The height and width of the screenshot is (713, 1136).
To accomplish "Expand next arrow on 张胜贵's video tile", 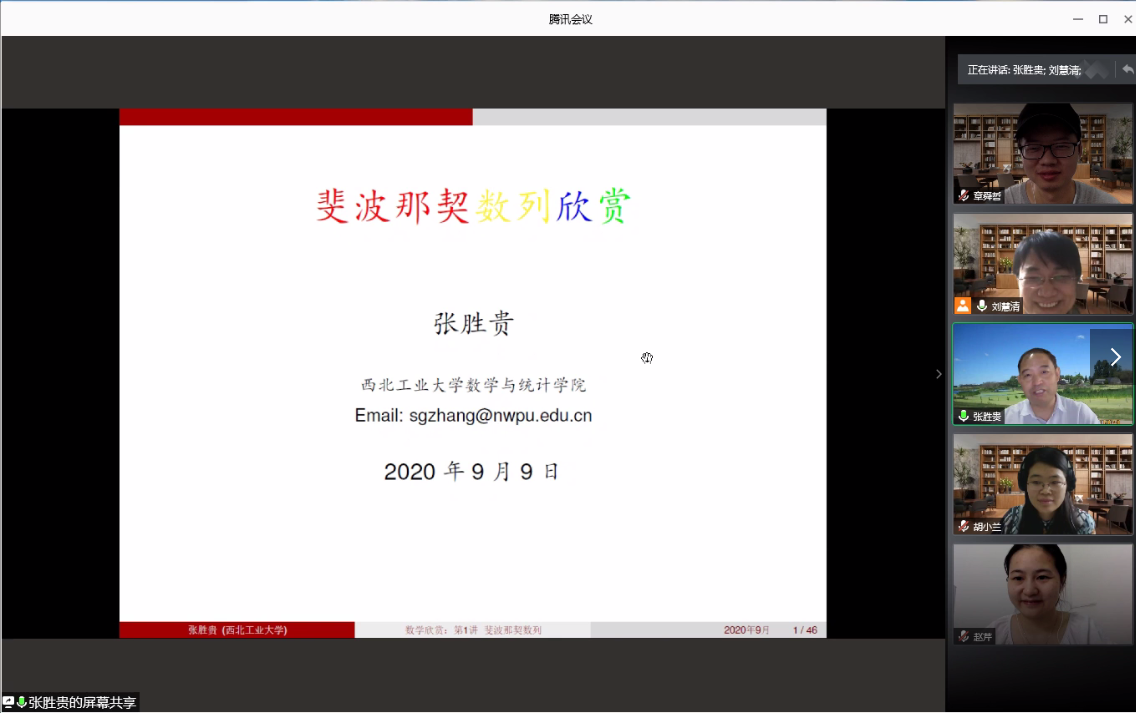I will tap(1115, 357).
